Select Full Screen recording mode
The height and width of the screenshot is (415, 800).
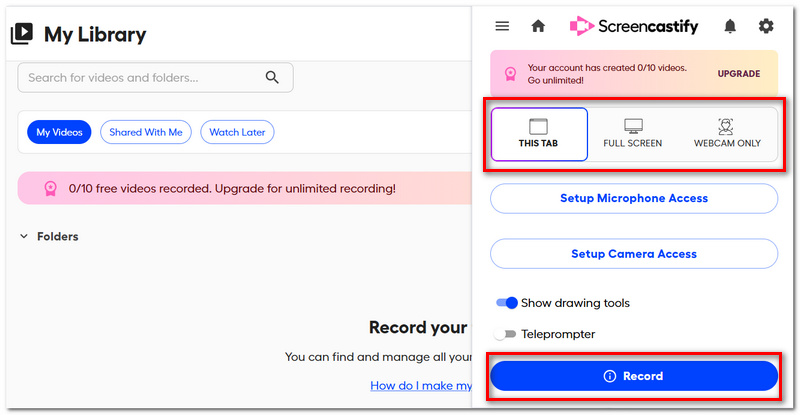click(633, 134)
